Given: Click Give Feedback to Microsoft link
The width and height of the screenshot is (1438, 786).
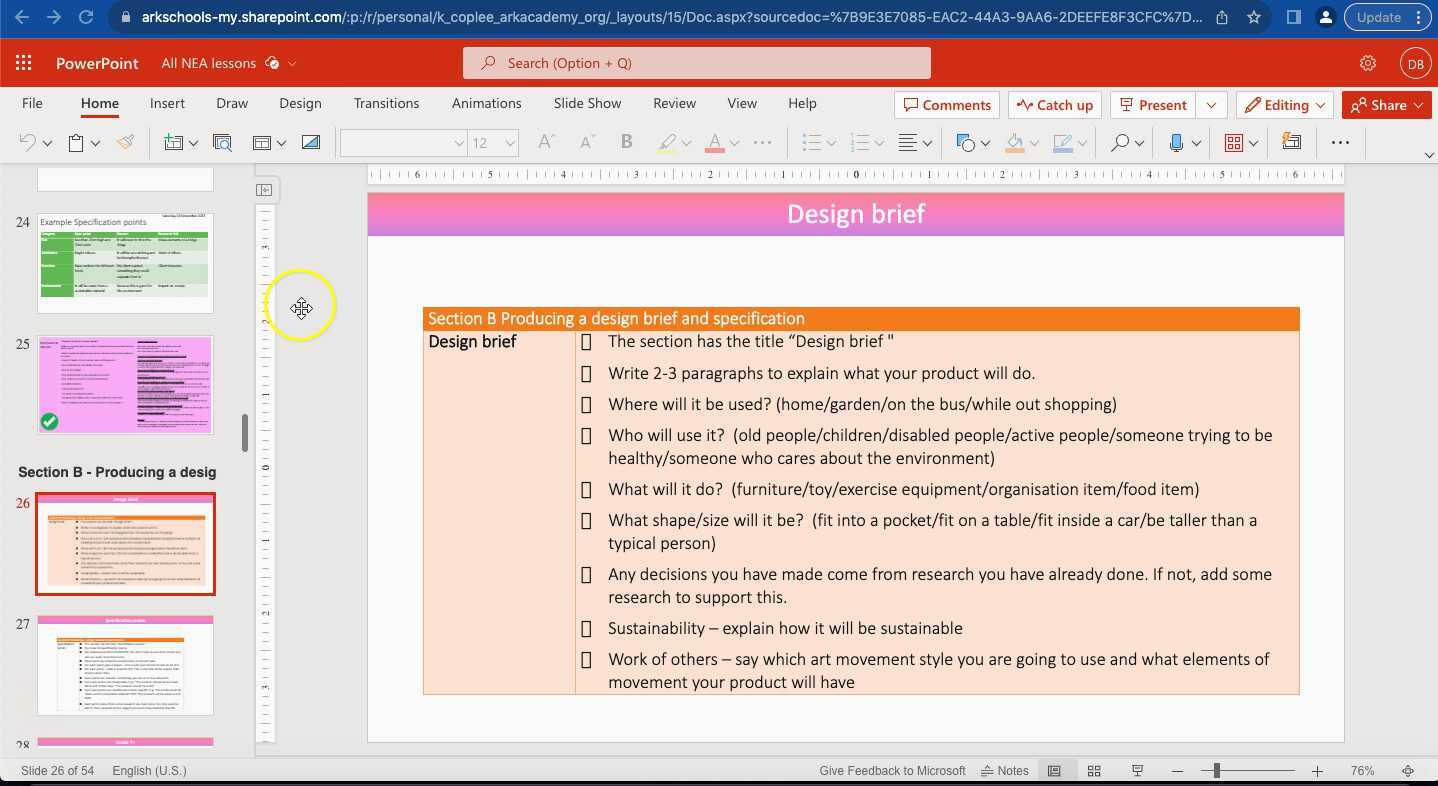Looking at the screenshot, I should click(x=892, y=771).
